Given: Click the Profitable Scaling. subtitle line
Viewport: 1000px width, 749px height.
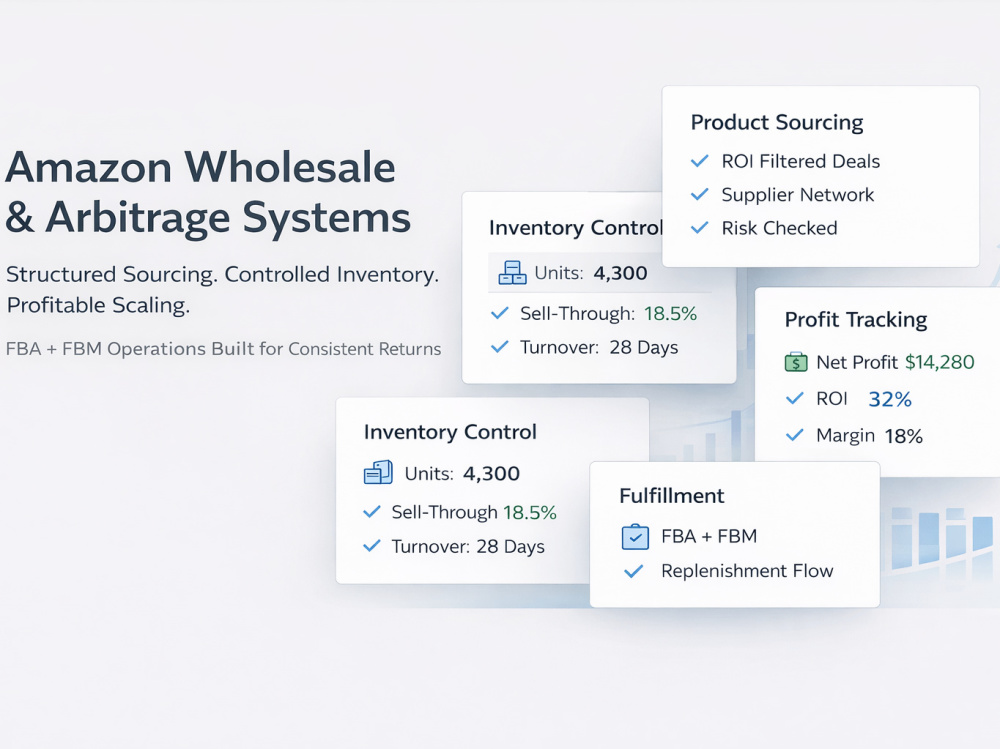Looking at the screenshot, I should click(x=98, y=306).
